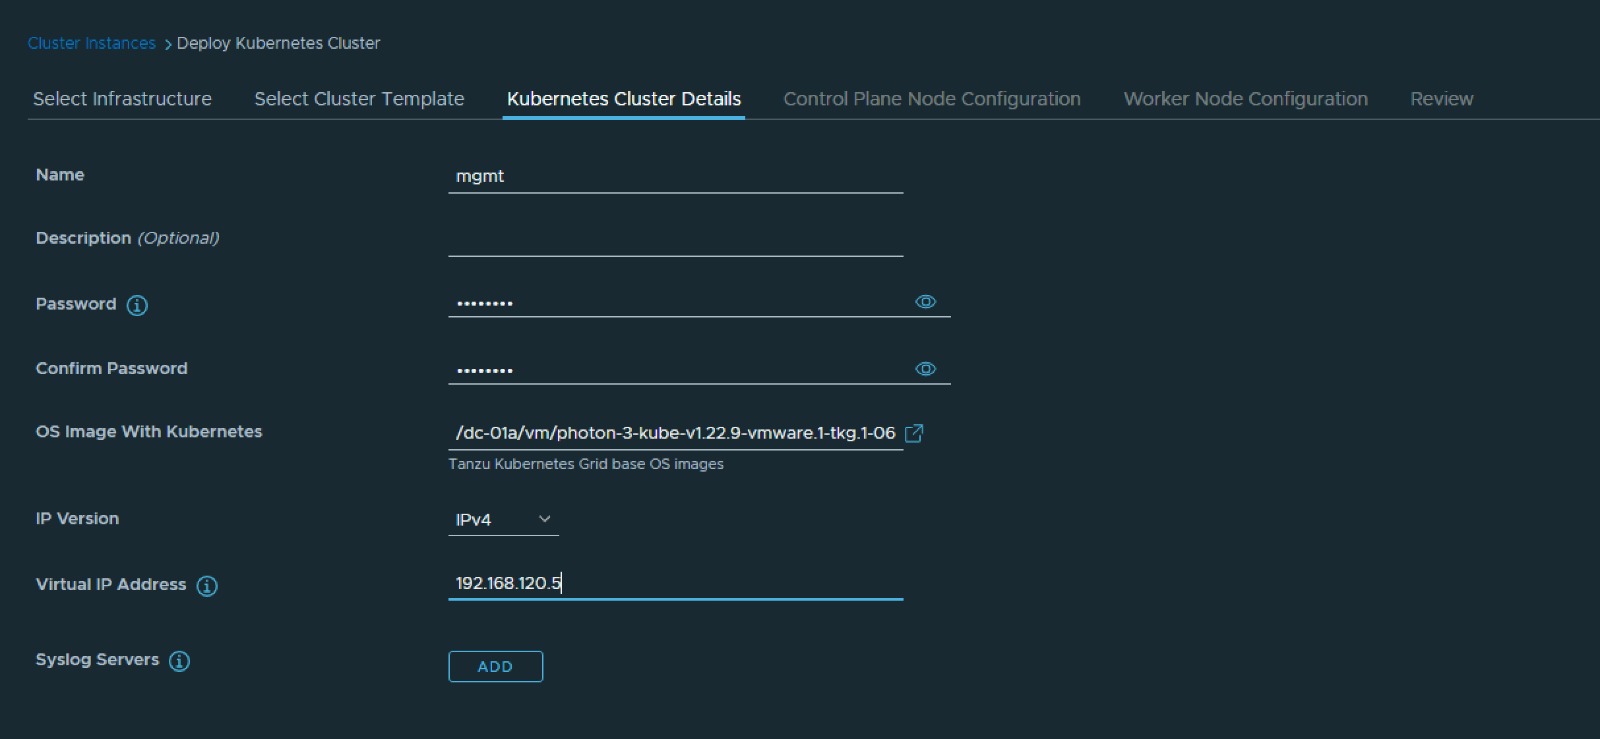Select the 'Syslog Servers' label text
This screenshot has height=739, width=1600.
pos(97,660)
